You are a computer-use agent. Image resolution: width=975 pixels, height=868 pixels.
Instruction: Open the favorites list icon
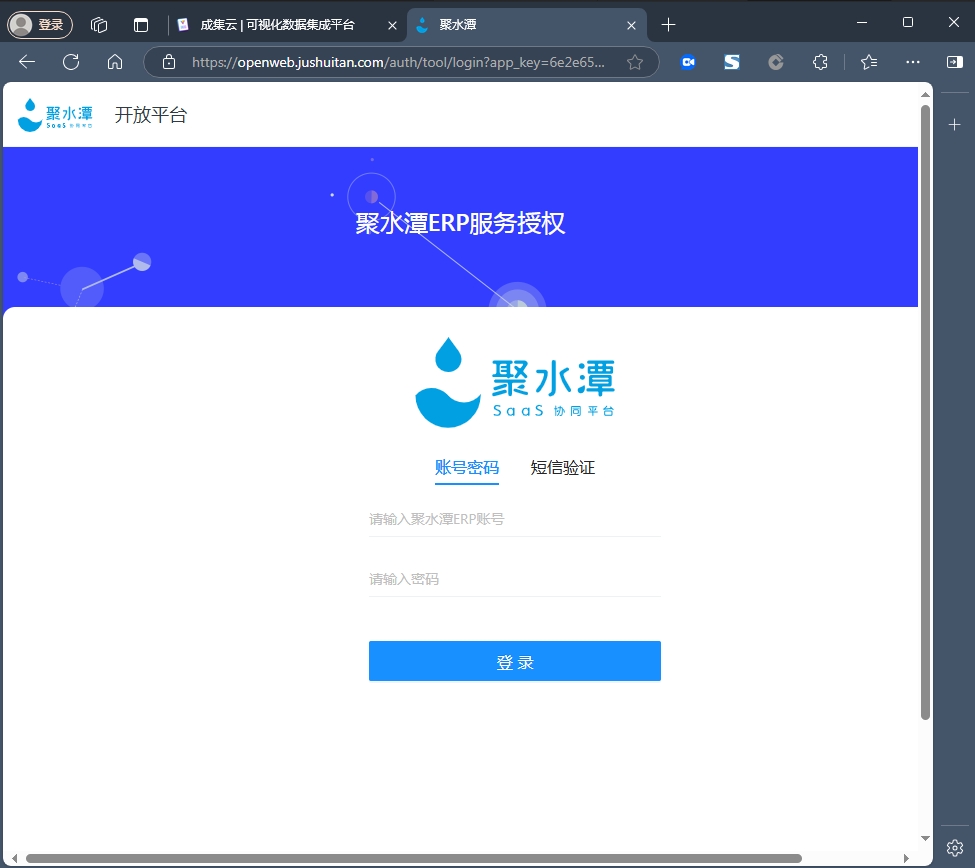point(869,62)
